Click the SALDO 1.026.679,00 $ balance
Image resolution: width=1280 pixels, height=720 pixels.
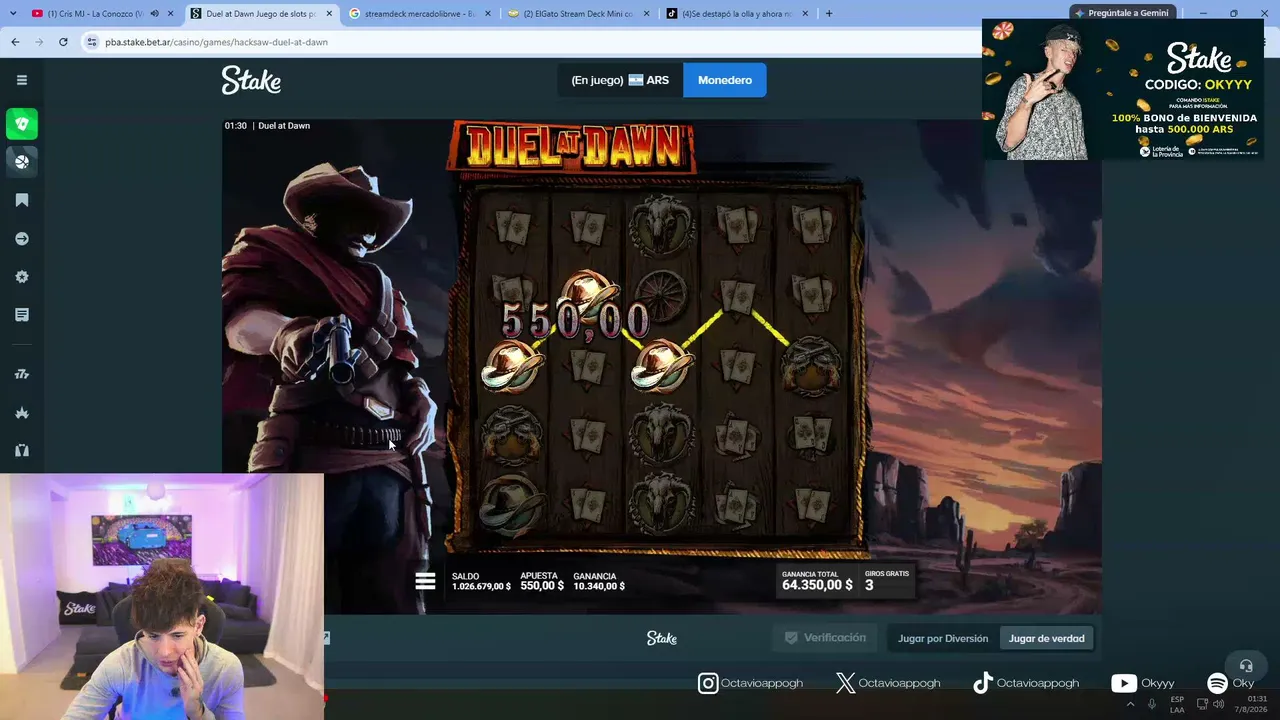[481, 581]
